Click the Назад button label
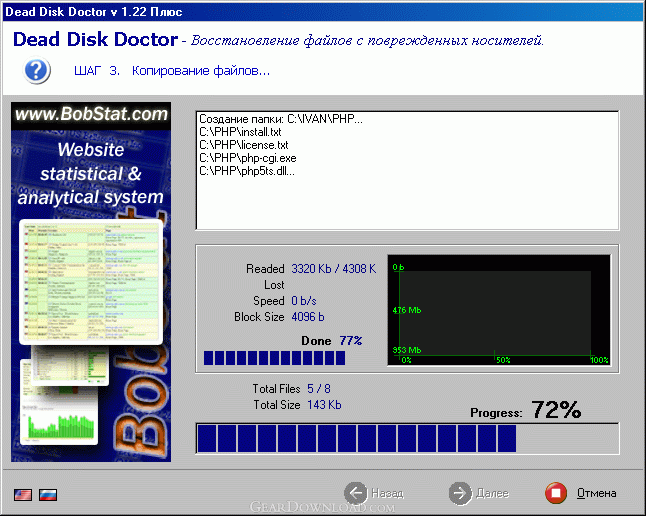The width and height of the screenshot is (646, 516). pos(388,493)
